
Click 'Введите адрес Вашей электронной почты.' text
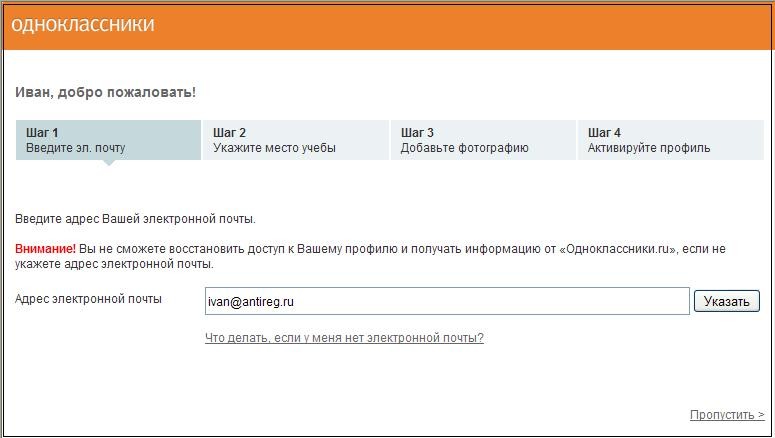pos(135,219)
